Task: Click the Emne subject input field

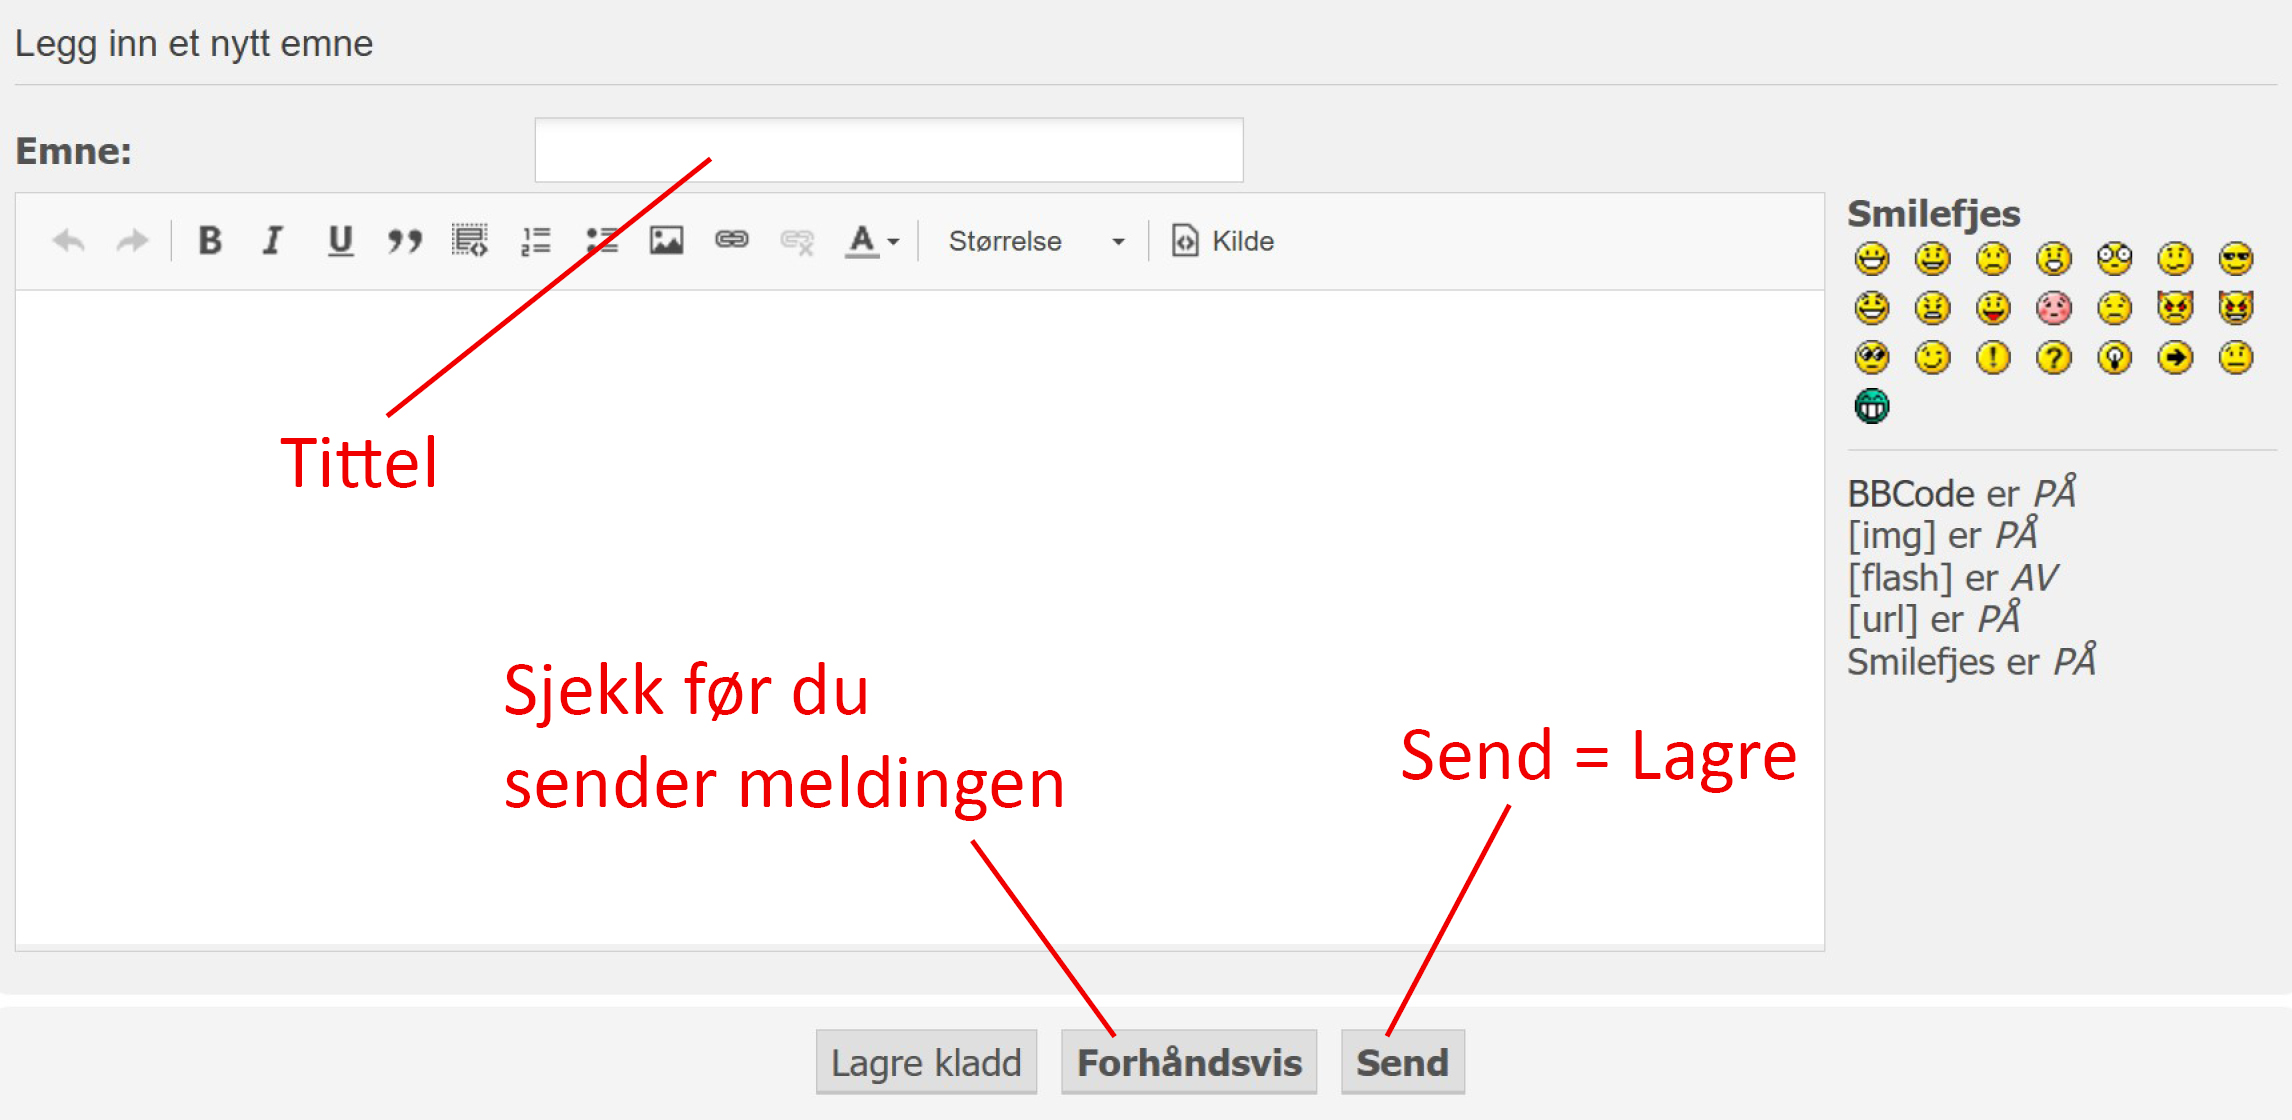Action: (x=889, y=150)
